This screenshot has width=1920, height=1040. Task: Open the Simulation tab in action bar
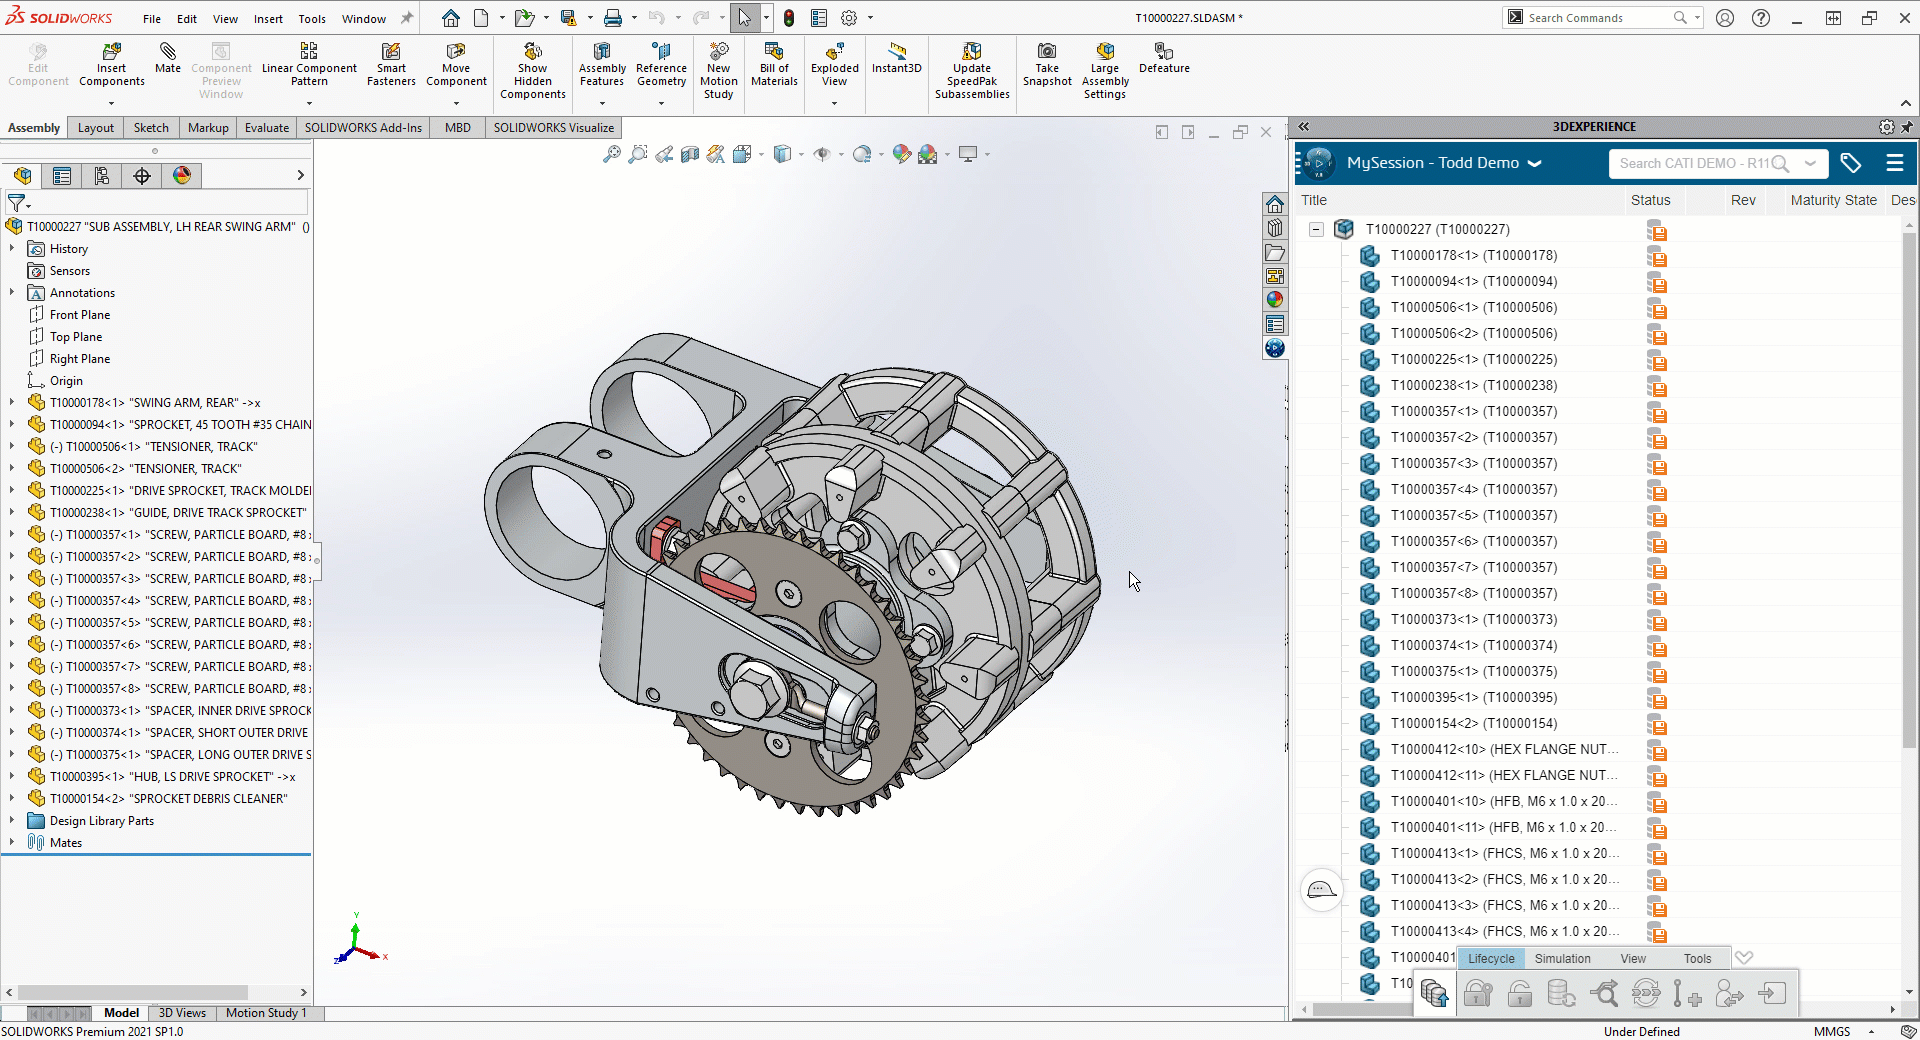pyautogui.click(x=1562, y=958)
